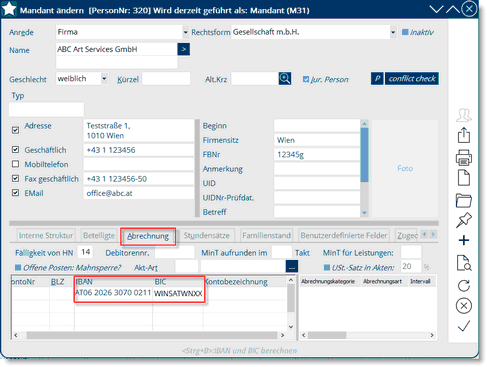Screen dimensions: 487x367
Task: Toggle USt.-Satz in Akten checkbox
Action: (x=327, y=267)
